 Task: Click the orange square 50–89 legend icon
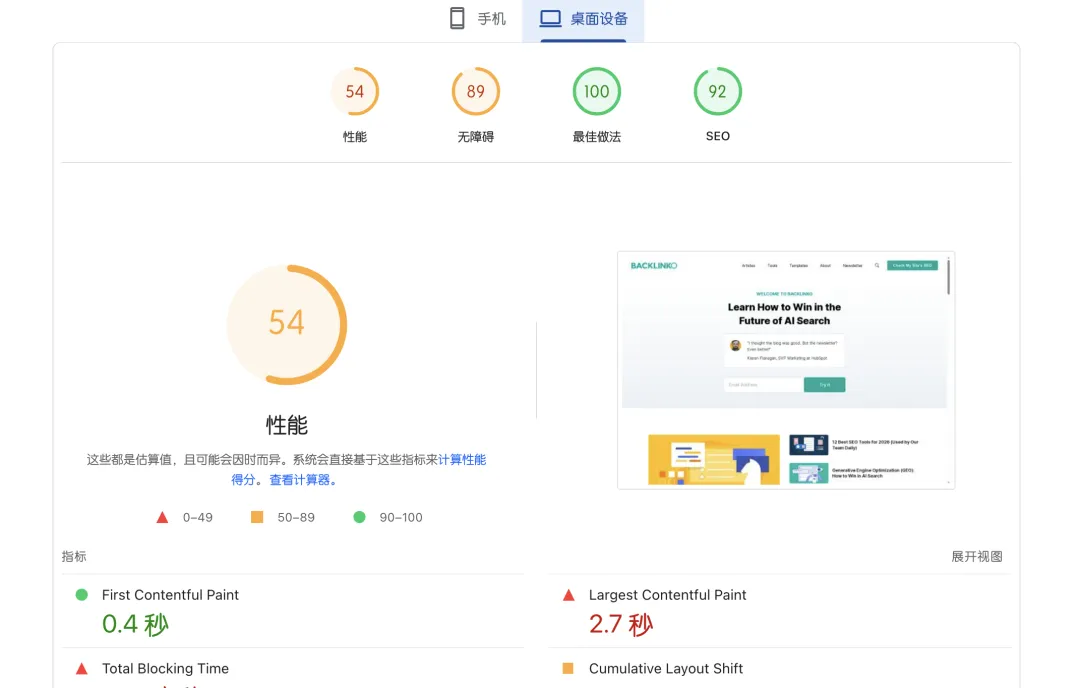(257, 517)
